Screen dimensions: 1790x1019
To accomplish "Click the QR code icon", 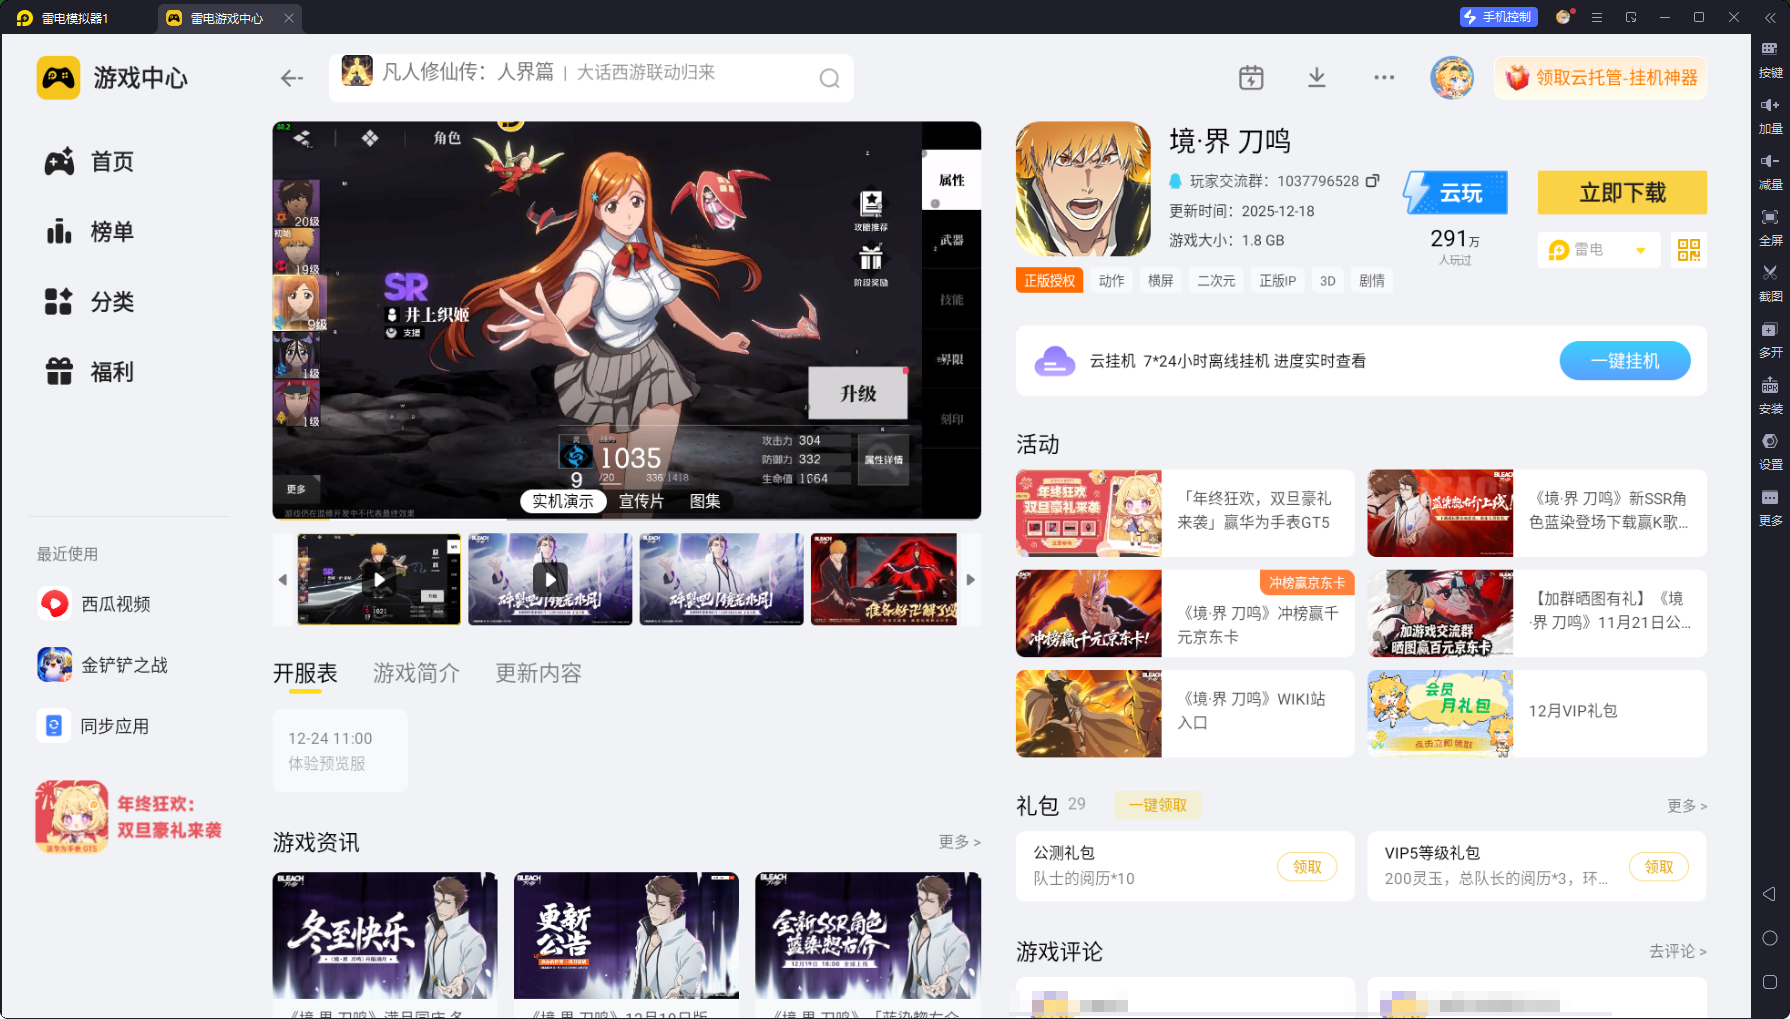I will 1689,250.
